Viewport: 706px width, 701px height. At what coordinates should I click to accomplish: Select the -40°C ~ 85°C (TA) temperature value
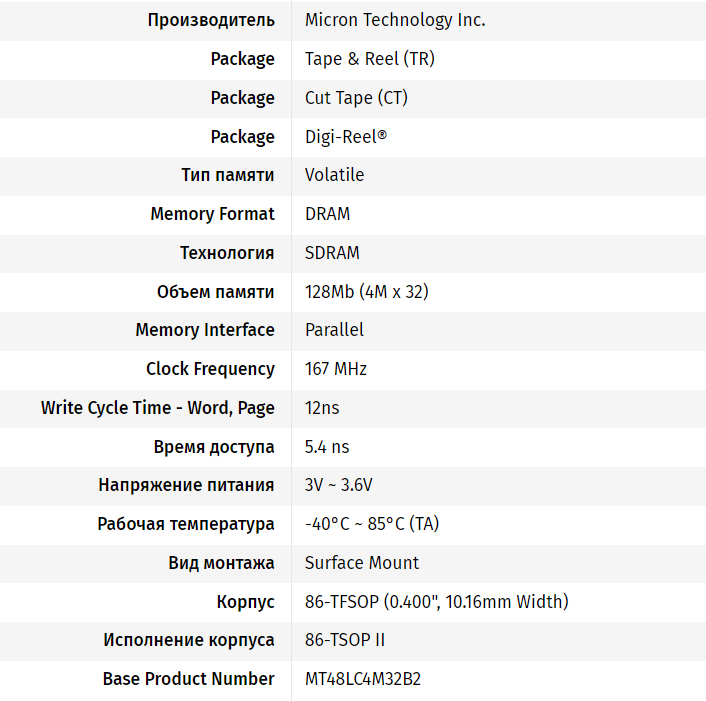(372, 524)
